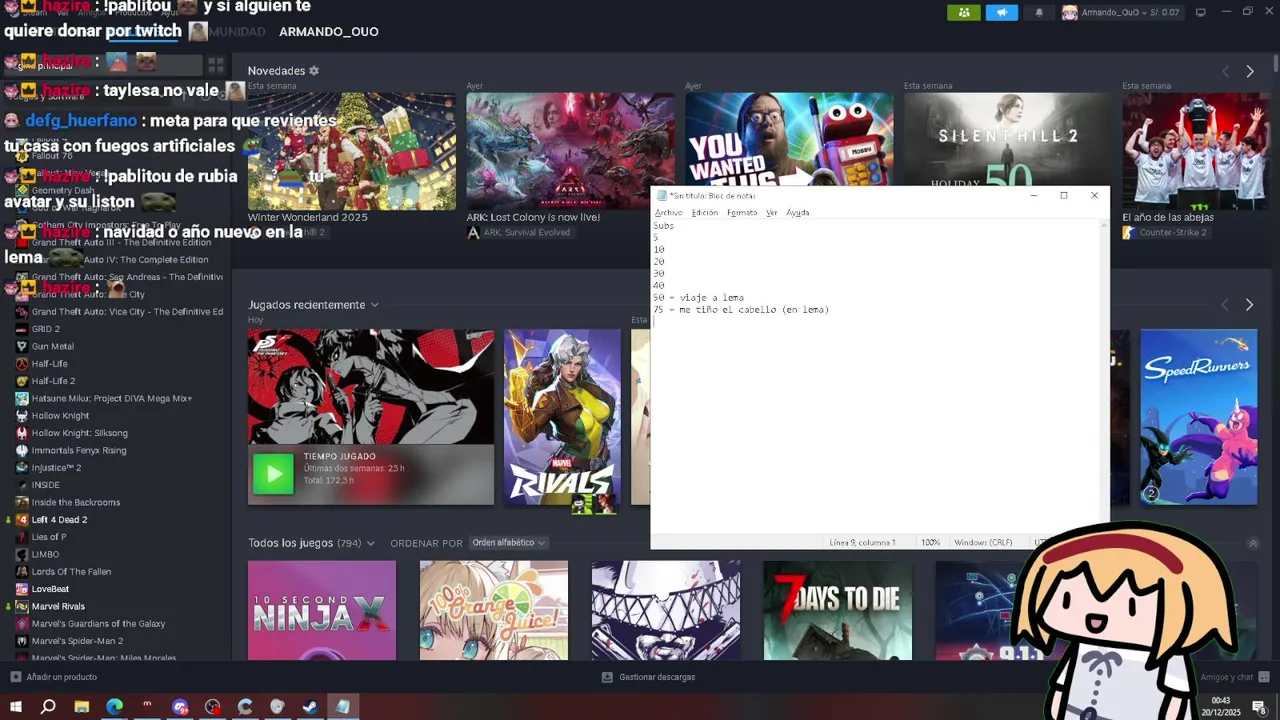
Task: Open Orden alfabético sort dropdown
Action: point(509,543)
